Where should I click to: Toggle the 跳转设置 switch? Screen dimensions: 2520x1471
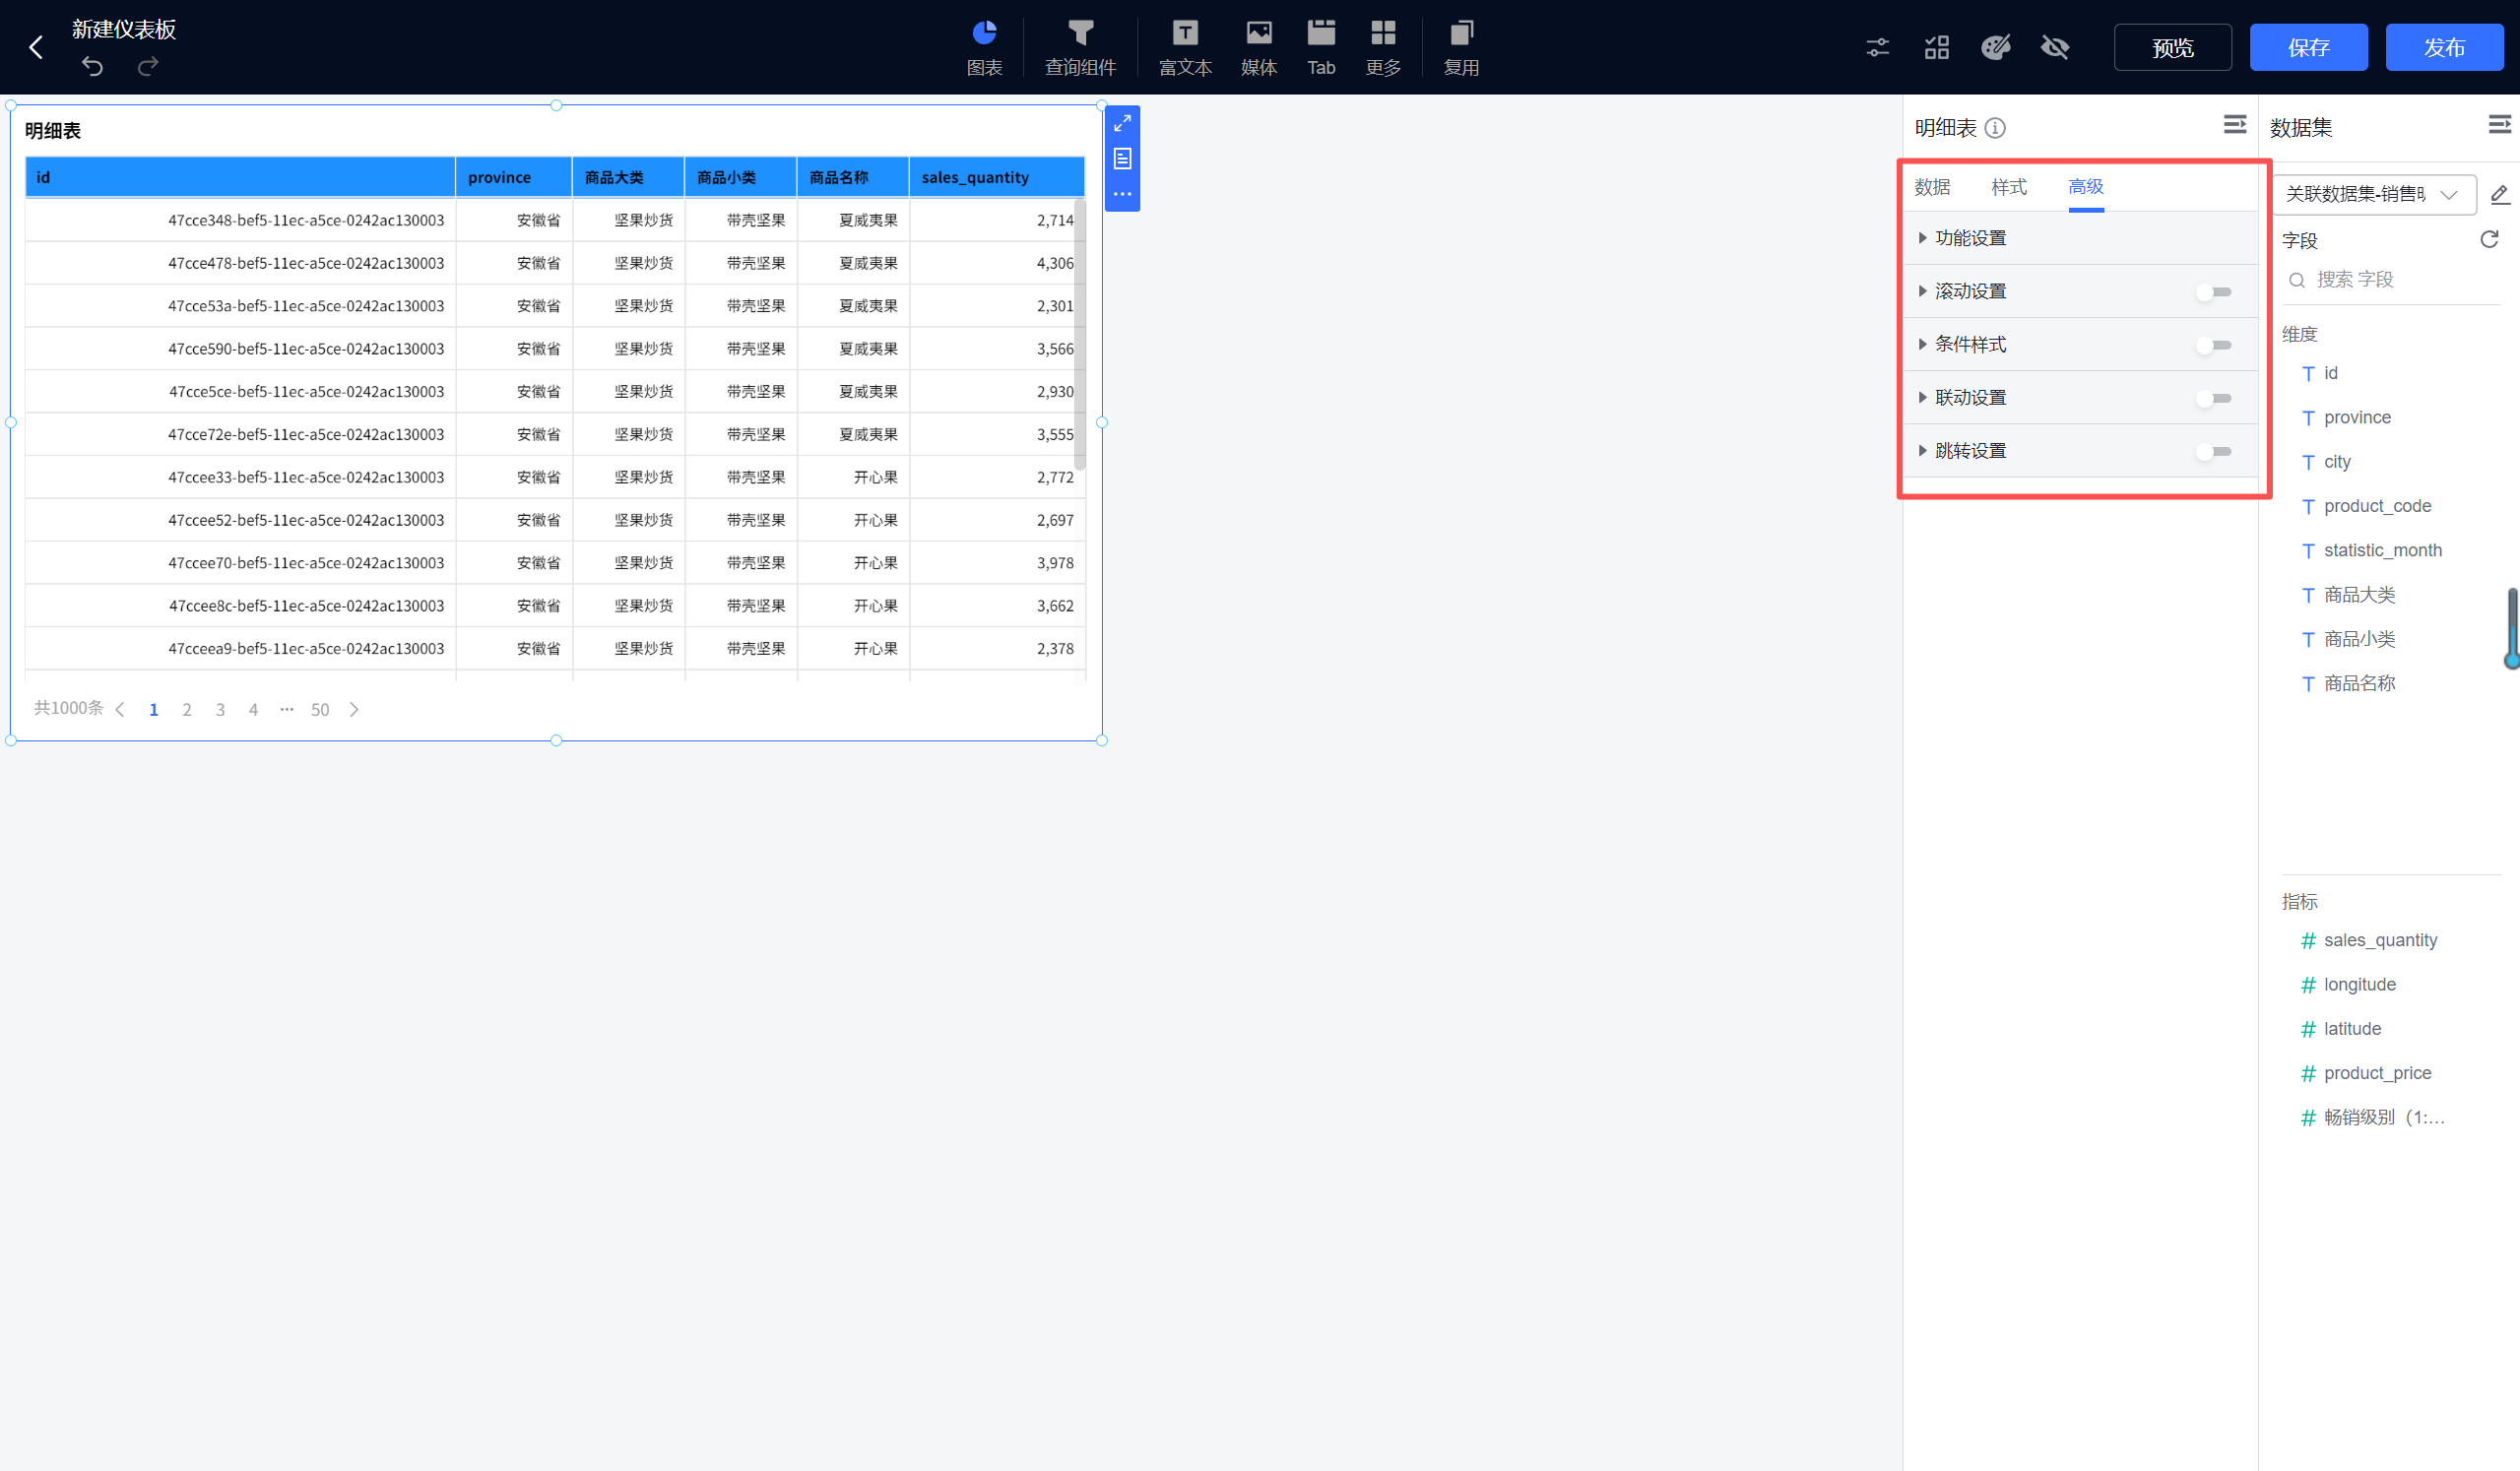tap(2214, 451)
